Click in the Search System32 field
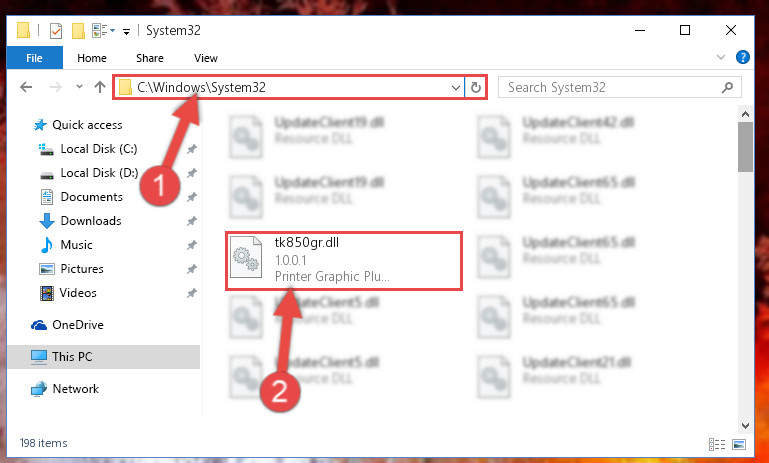This screenshot has width=769, height=463. [x=611, y=87]
